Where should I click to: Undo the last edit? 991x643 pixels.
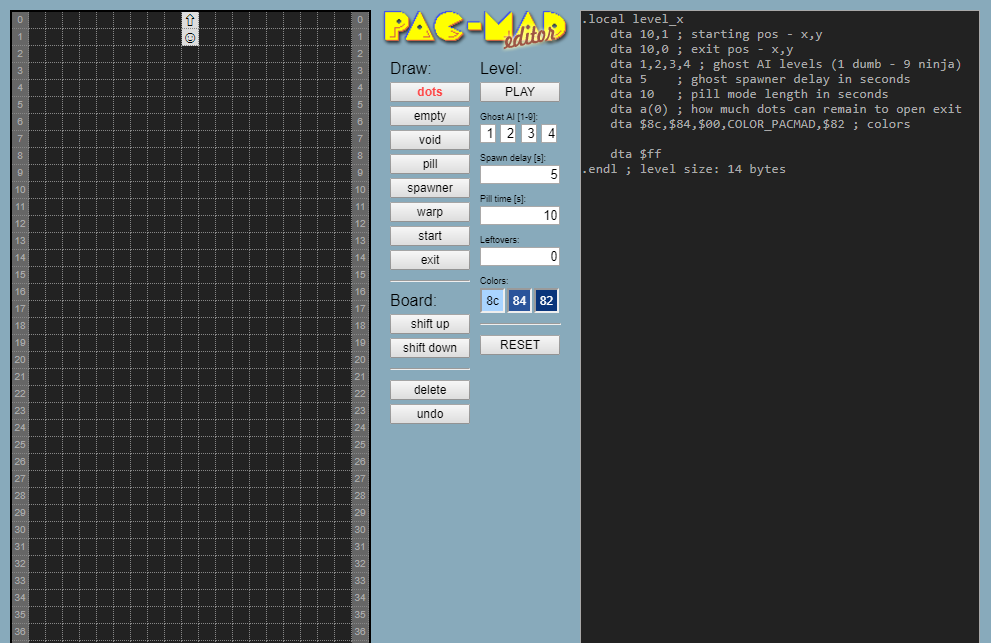[x=429, y=413]
